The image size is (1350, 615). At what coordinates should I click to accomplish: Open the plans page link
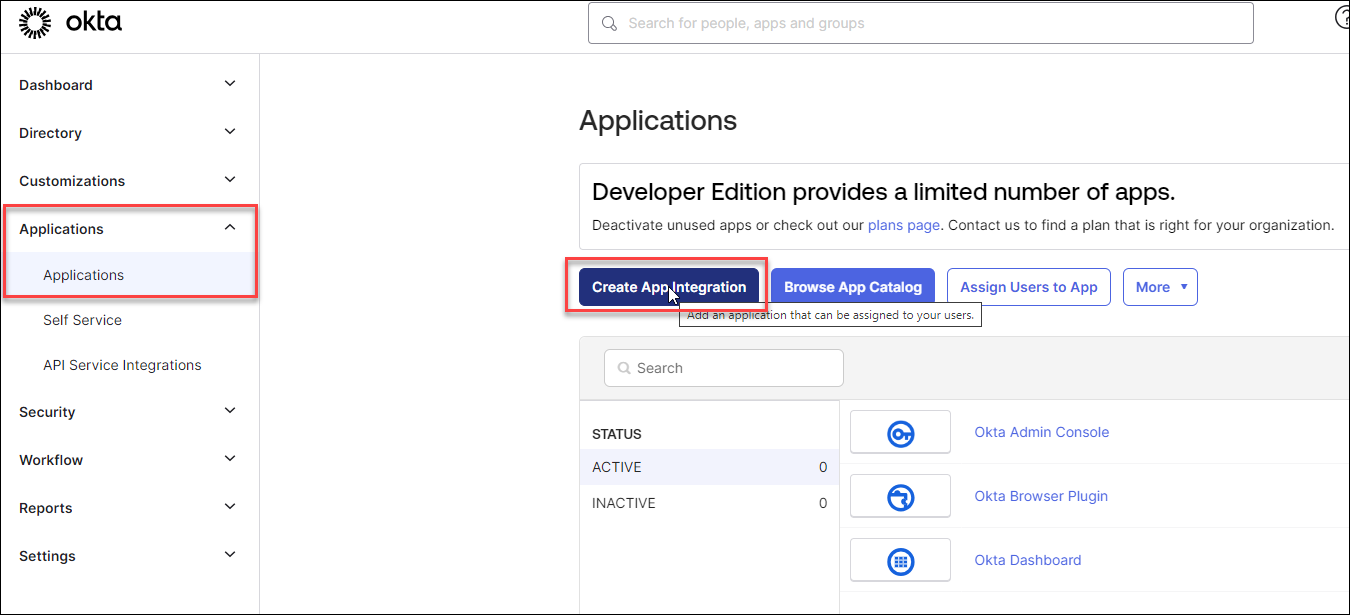coord(903,225)
